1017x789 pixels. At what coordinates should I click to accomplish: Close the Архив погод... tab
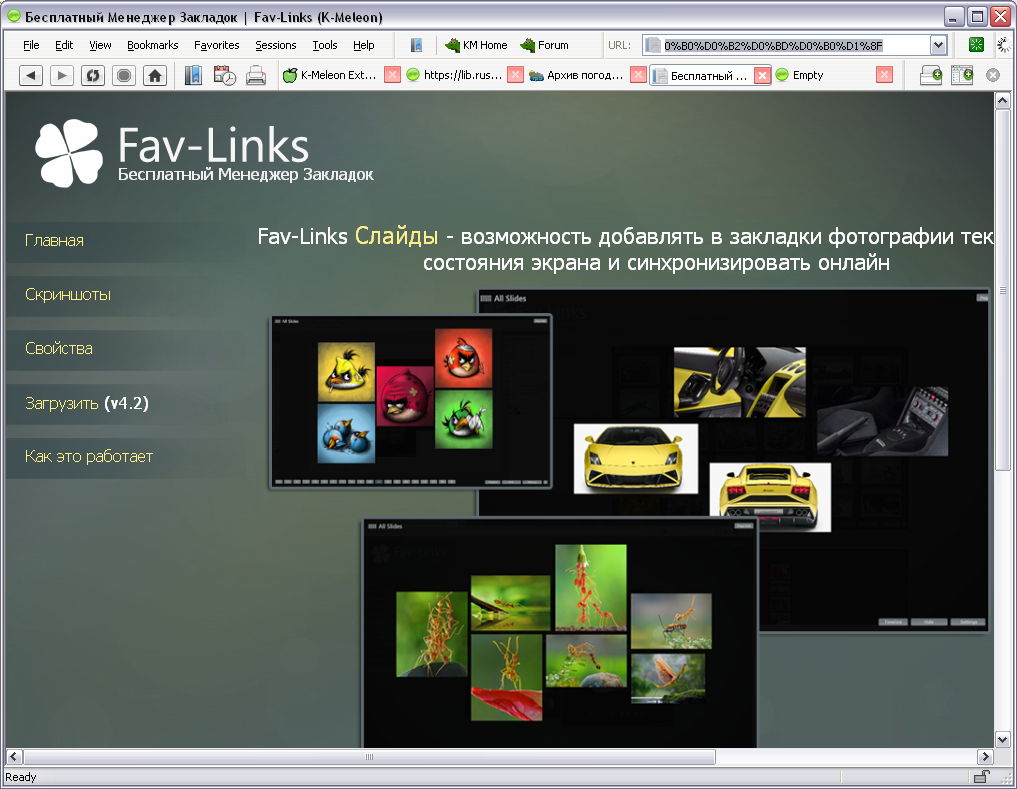point(638,75)
